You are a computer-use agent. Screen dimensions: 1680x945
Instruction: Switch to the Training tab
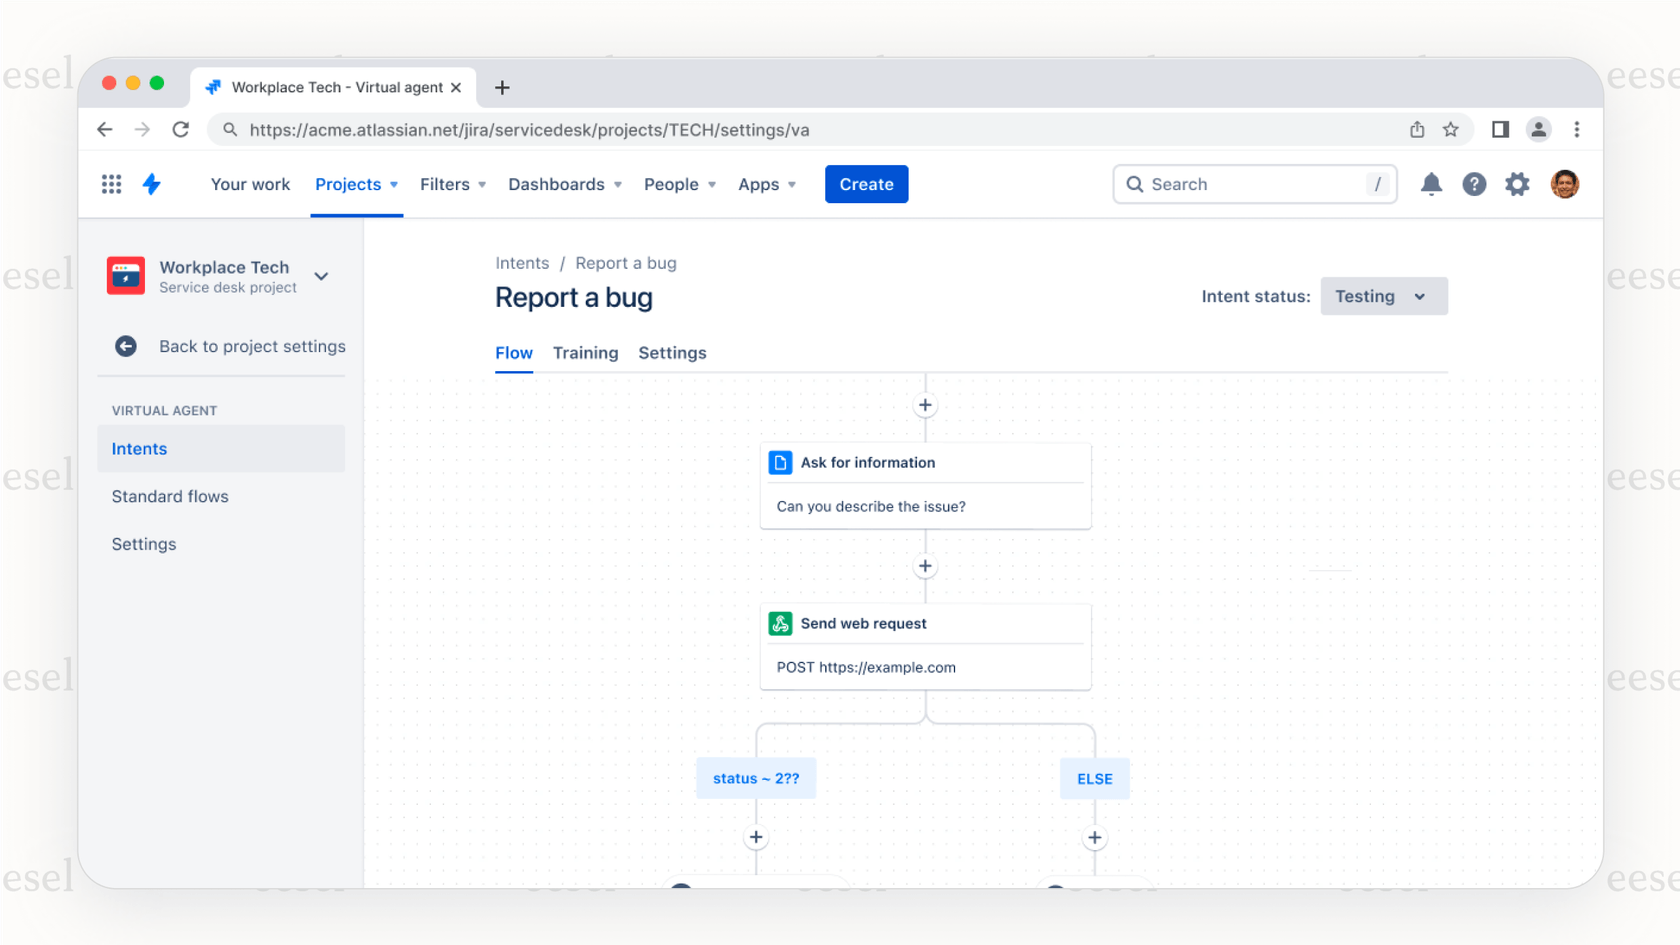click(x=585, y=353)
